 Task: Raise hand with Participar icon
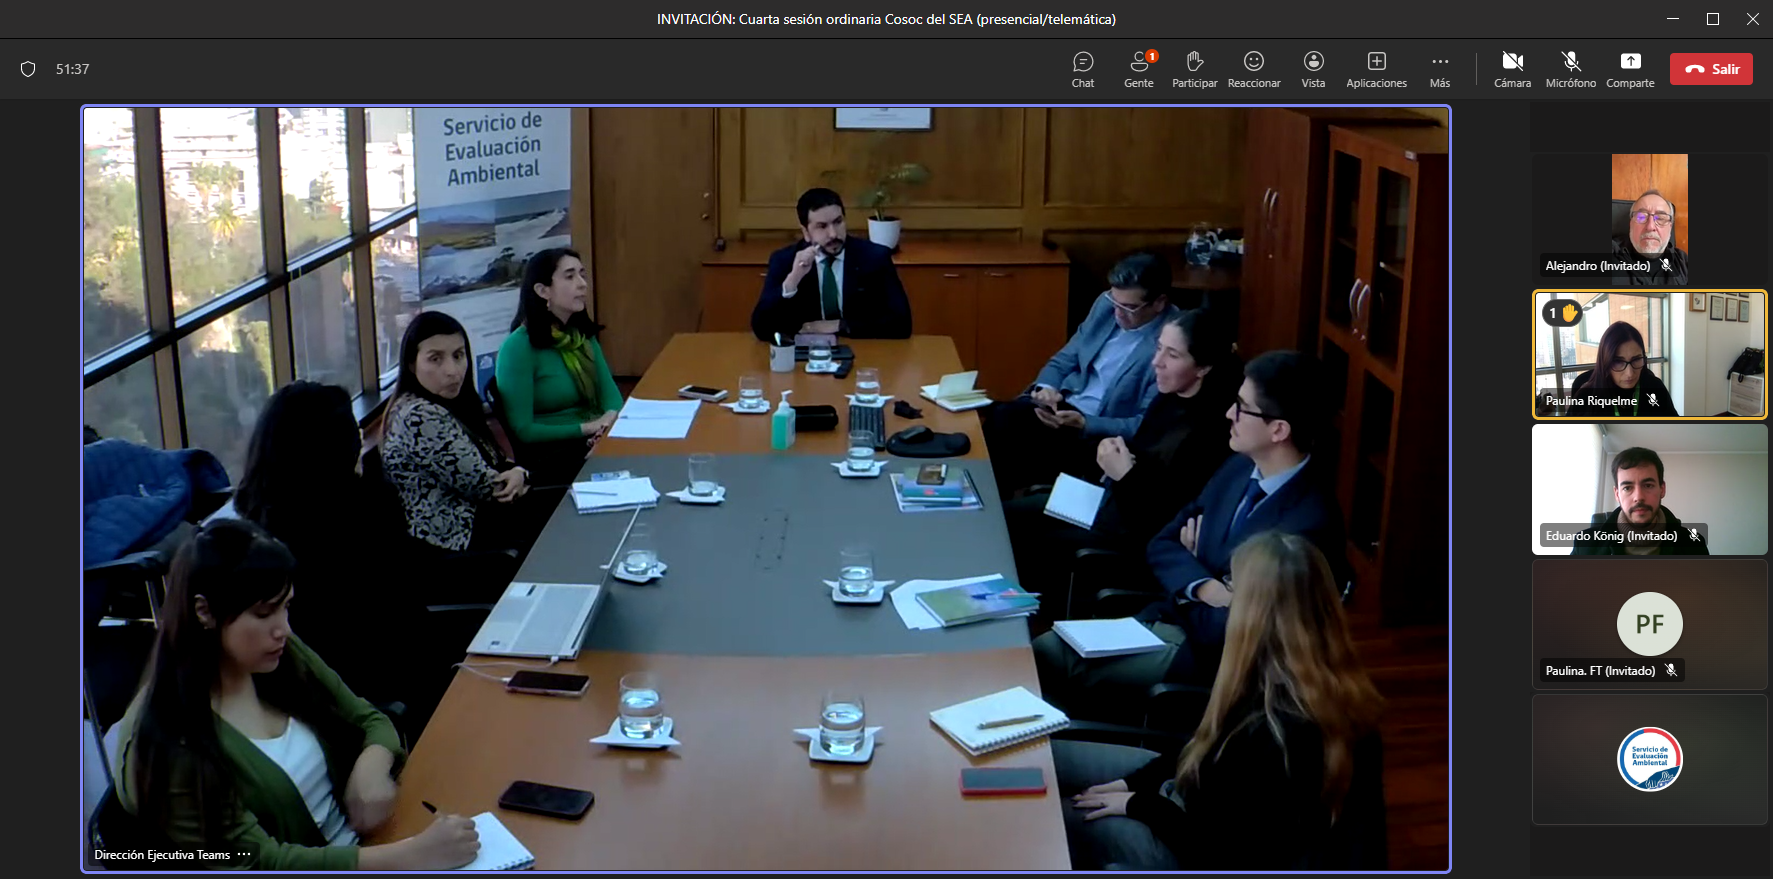click(x=1194, y=69)
